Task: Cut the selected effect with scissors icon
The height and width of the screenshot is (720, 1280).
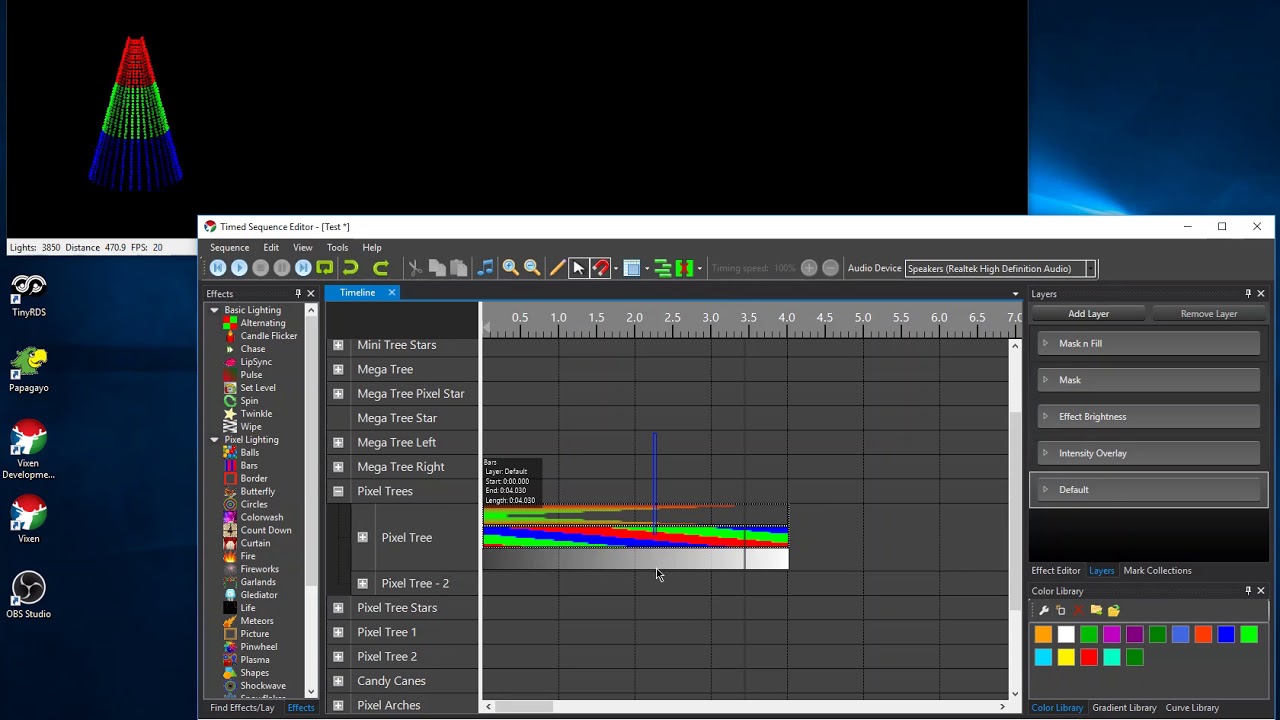Action: point(415,268)
